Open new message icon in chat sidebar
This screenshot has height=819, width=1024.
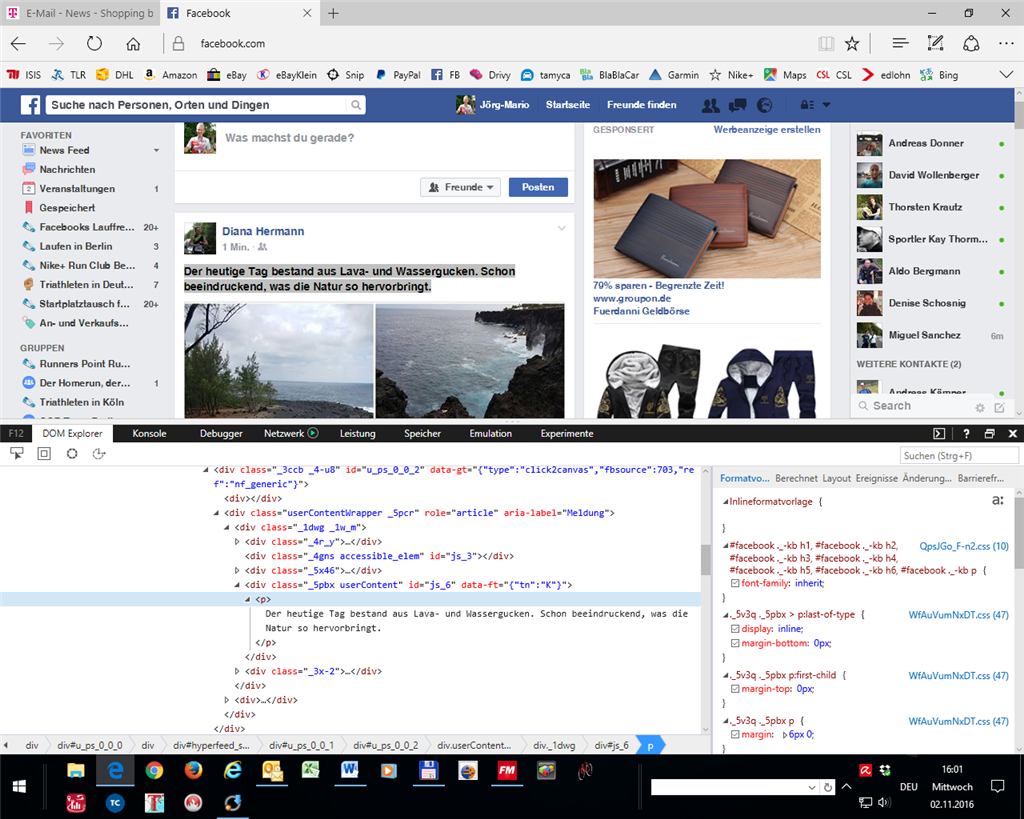(999, 408)
